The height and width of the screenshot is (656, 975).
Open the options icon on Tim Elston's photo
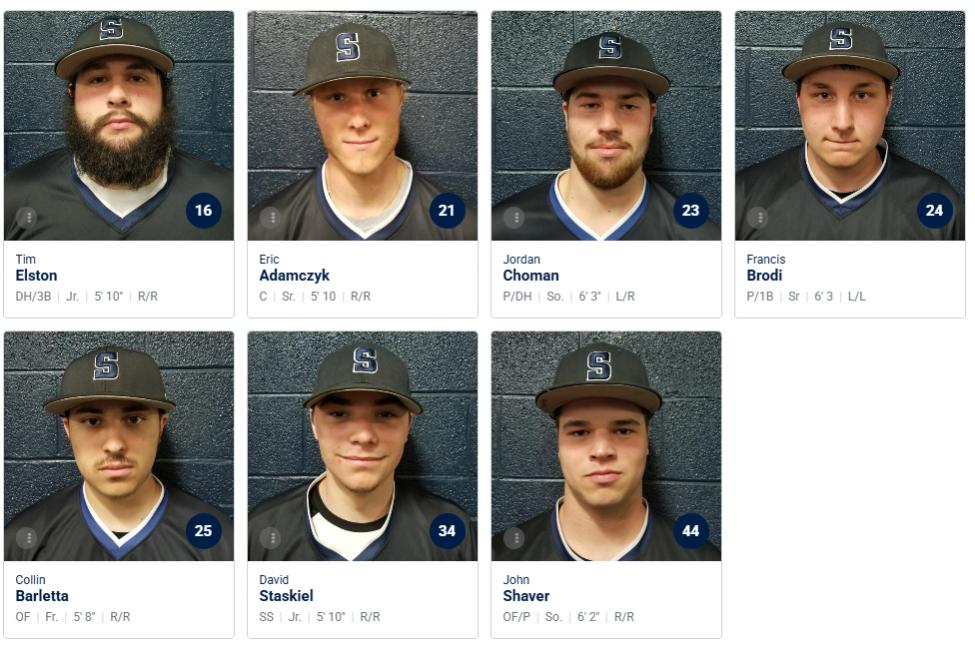point(28,218)
